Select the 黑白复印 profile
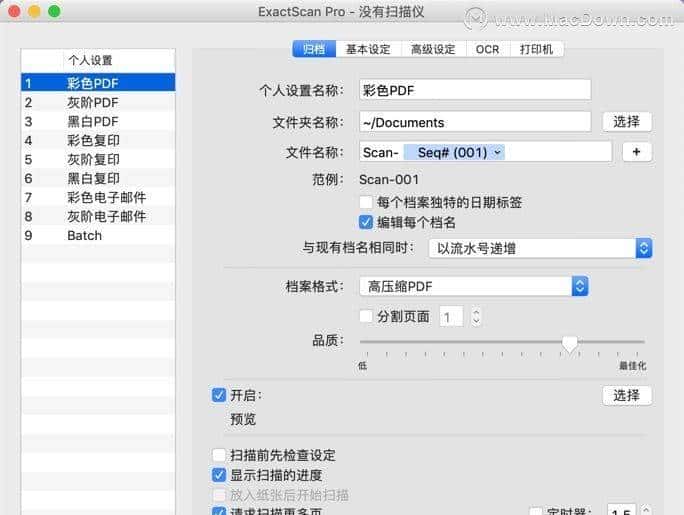This screenshot has height=515, width=684. pyautogui.click(x=98, y=178)
